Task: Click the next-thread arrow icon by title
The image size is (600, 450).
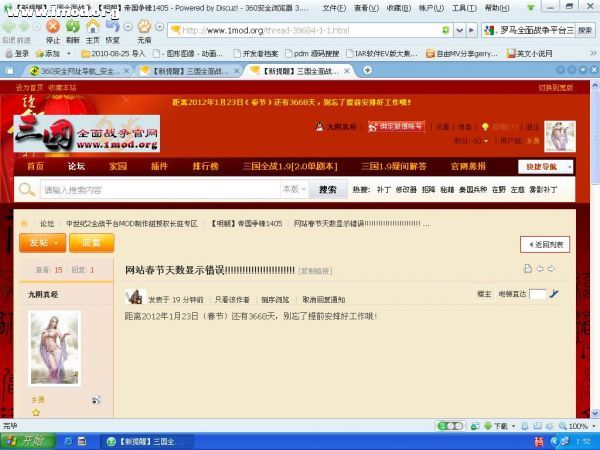Action: click(551, 269)
